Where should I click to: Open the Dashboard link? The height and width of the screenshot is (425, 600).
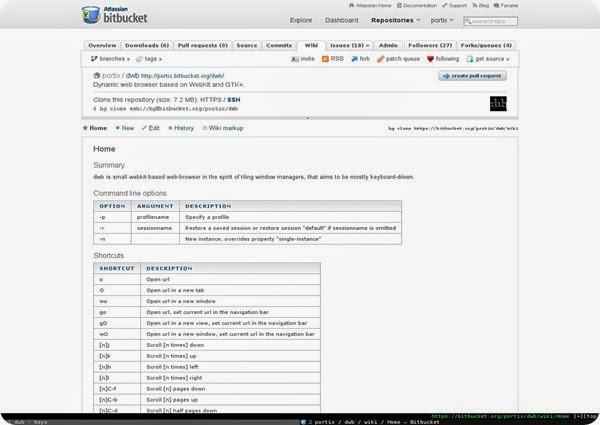point(341,20)
